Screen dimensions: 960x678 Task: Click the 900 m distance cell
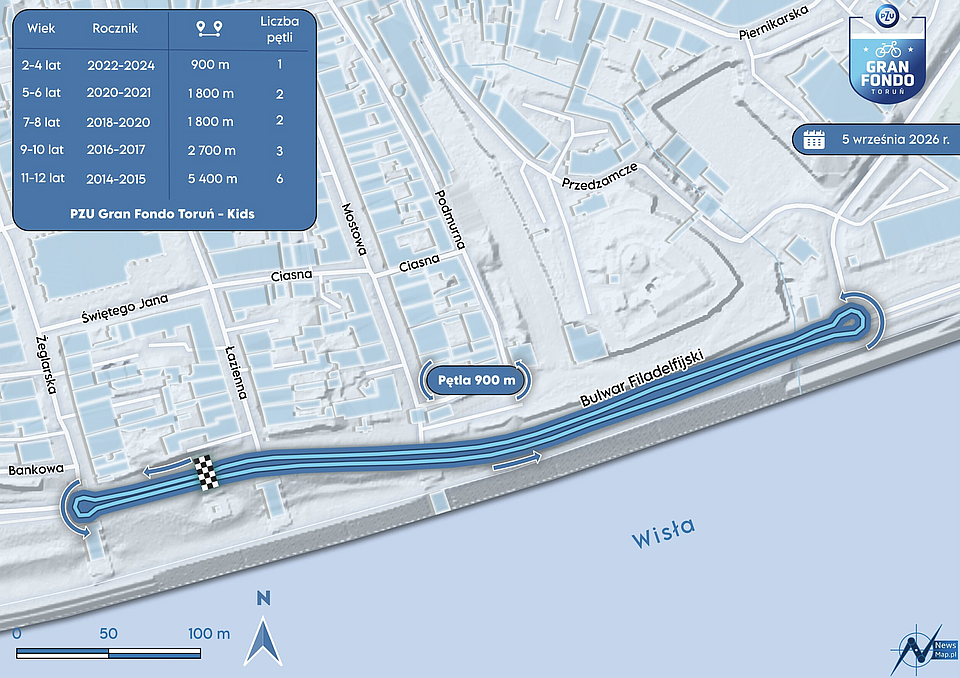click(210, 64)
